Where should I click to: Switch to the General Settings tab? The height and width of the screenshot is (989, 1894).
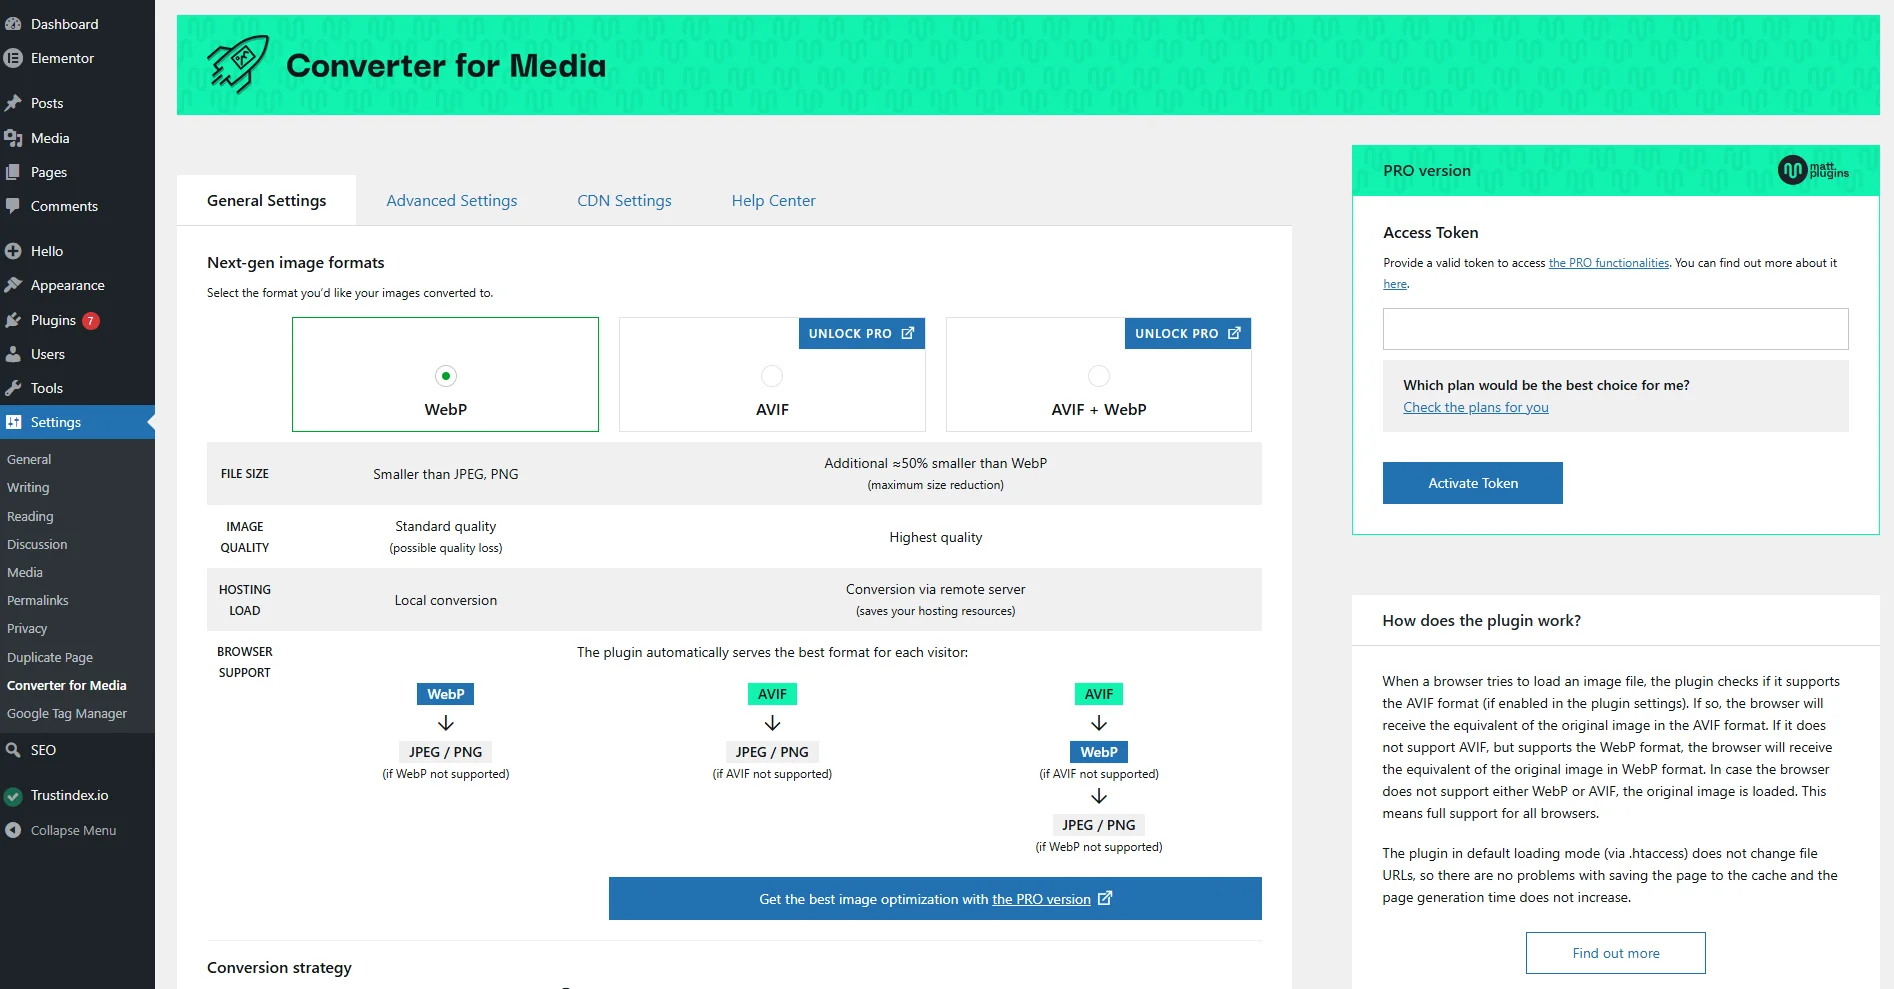266,200
